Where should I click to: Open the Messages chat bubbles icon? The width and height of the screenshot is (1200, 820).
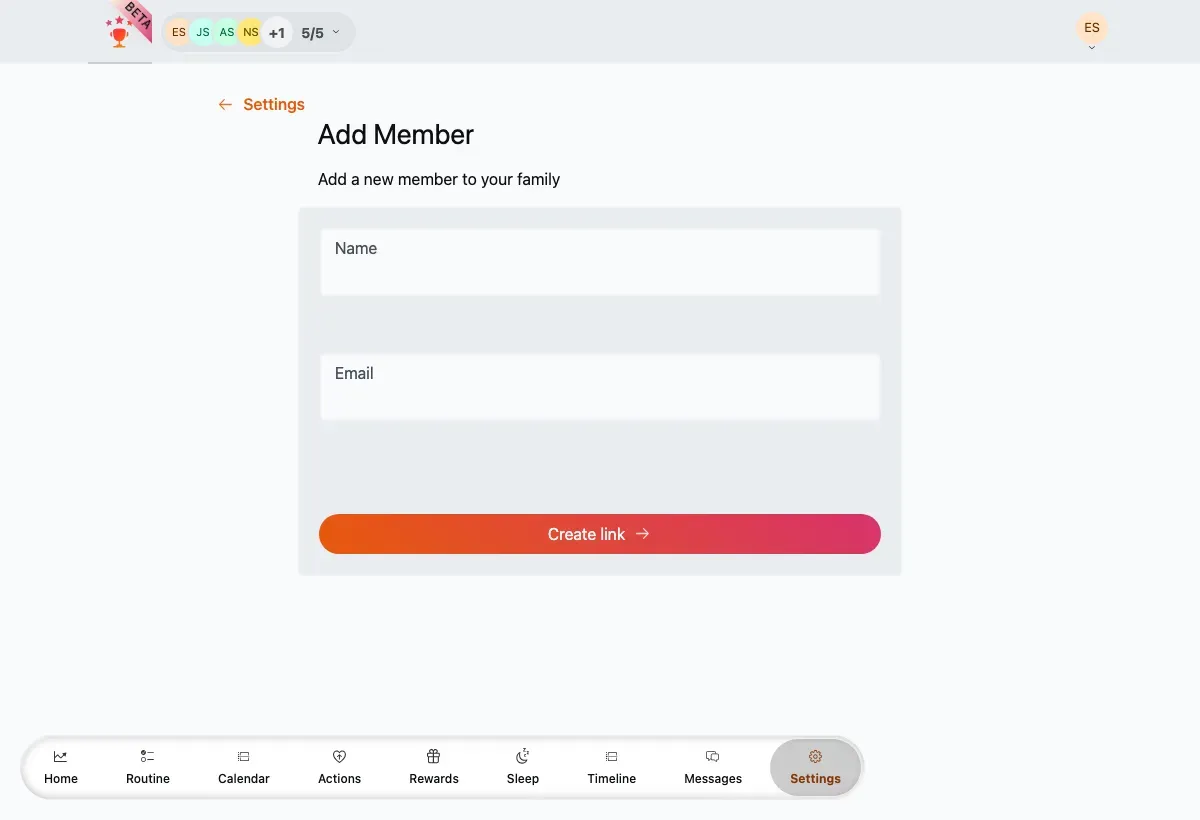tap(713, 757)
